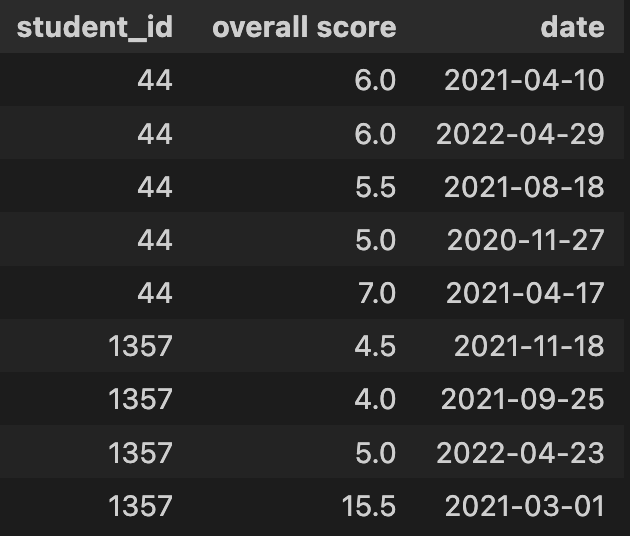Screen dimensions: 630x536
Task: Select the date cell 2022-04-29
Action: (520, 134)
